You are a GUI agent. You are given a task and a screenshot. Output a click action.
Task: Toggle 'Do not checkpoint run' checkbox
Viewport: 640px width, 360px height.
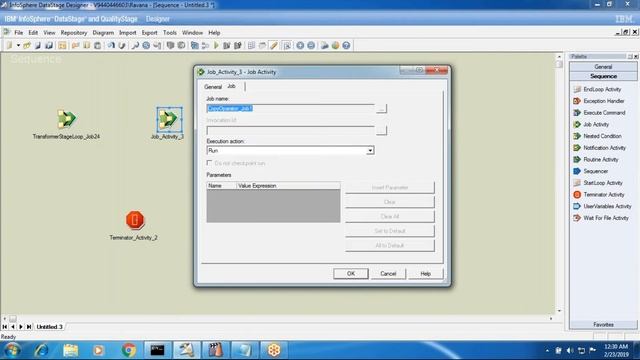tap(209, 163)
